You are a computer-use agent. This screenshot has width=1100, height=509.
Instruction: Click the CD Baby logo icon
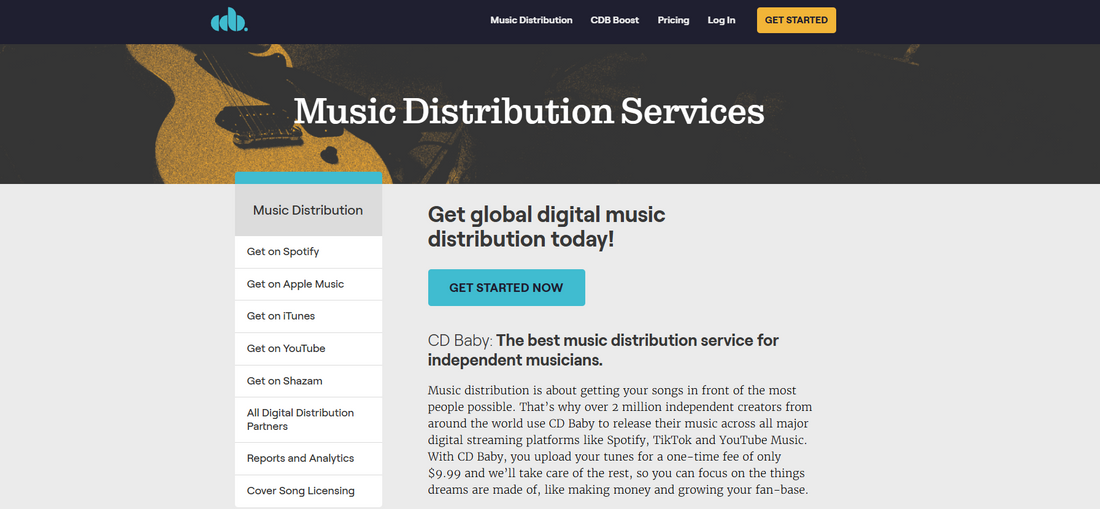coord(229,20)
